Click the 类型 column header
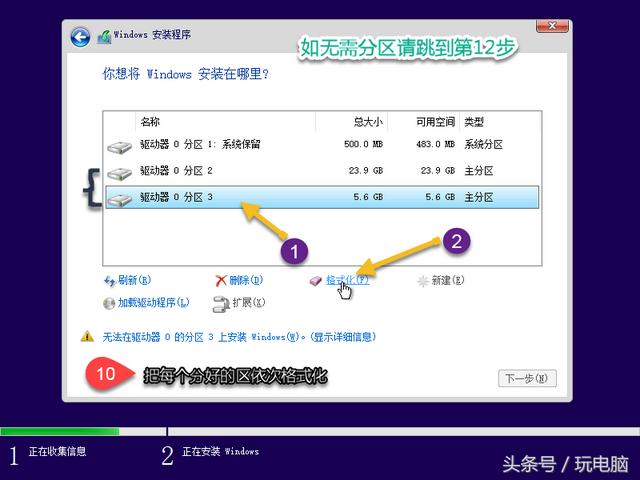Screen dimensions: 640x480 475,122
